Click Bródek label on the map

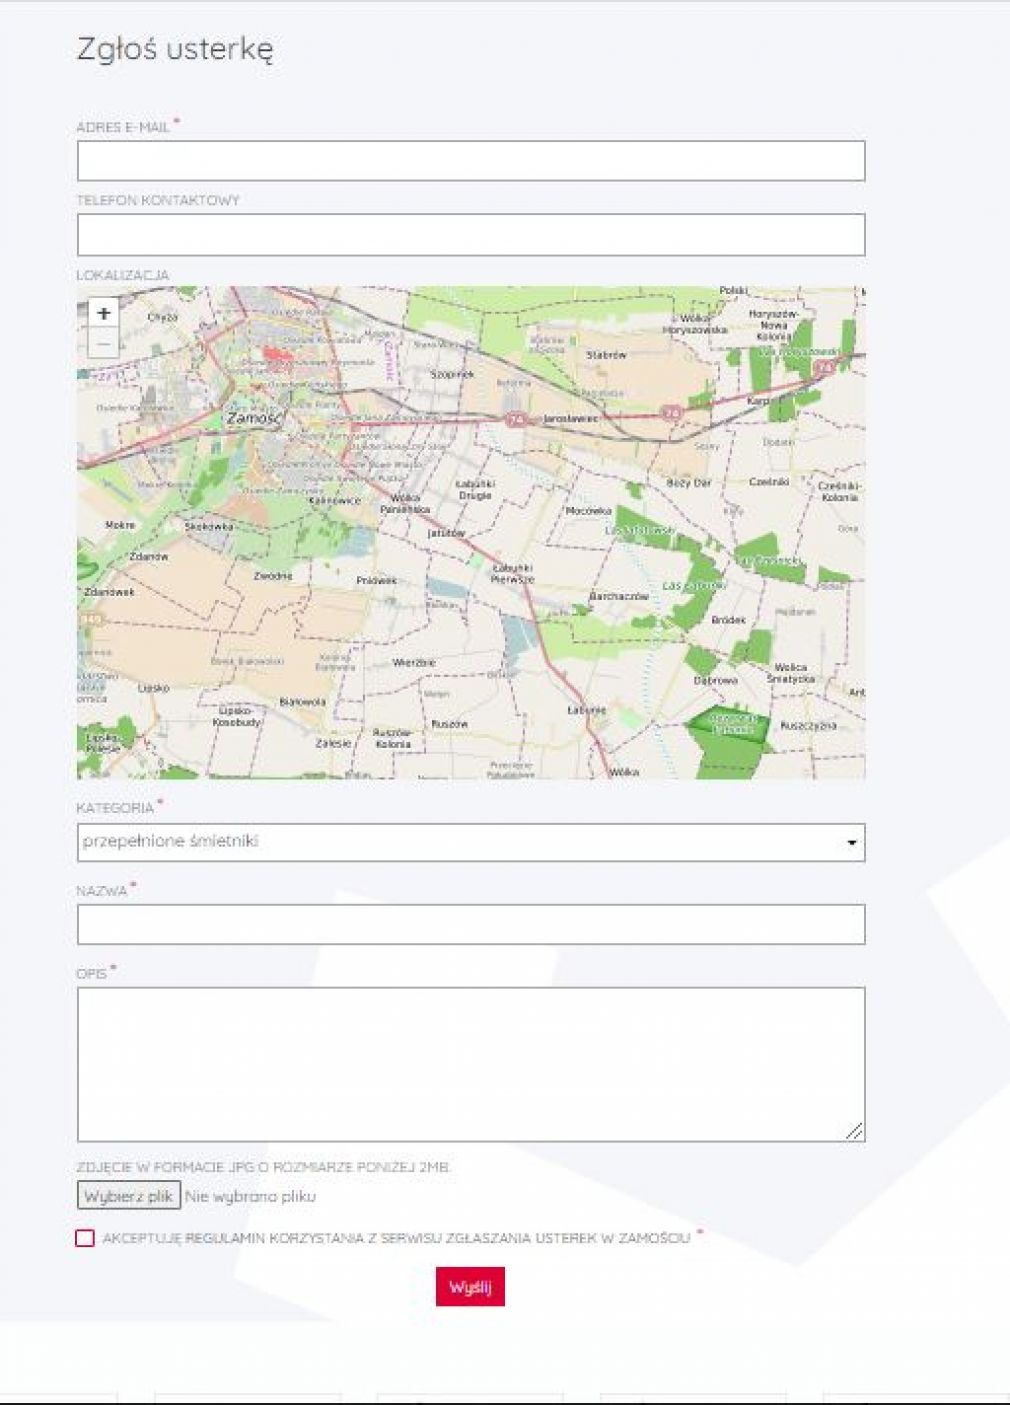[728, 620]
